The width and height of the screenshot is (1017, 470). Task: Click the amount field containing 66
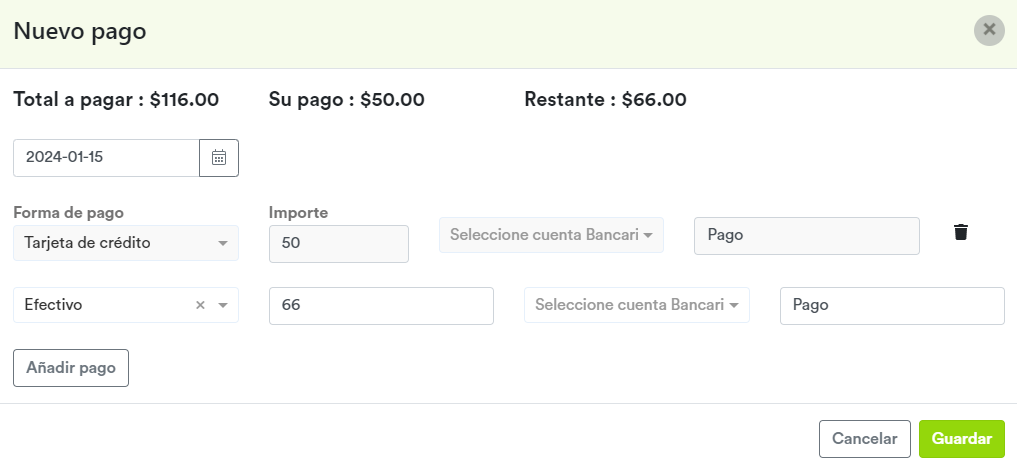click(x=381, y=305)
